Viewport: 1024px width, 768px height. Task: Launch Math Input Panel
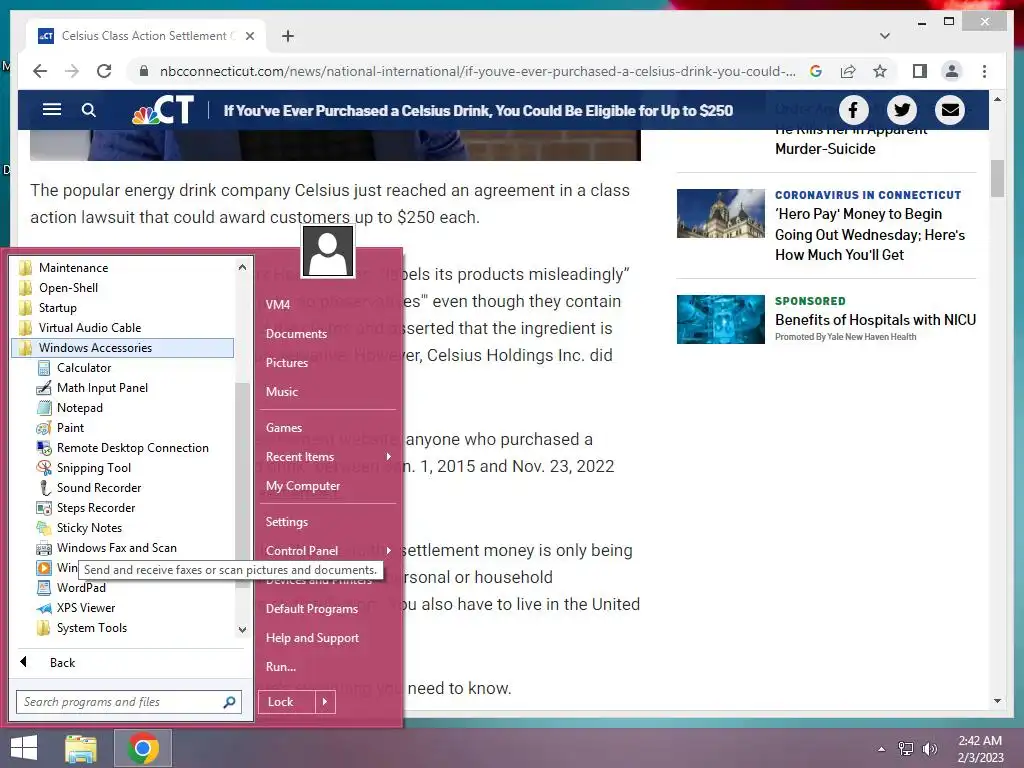point(101,388)
